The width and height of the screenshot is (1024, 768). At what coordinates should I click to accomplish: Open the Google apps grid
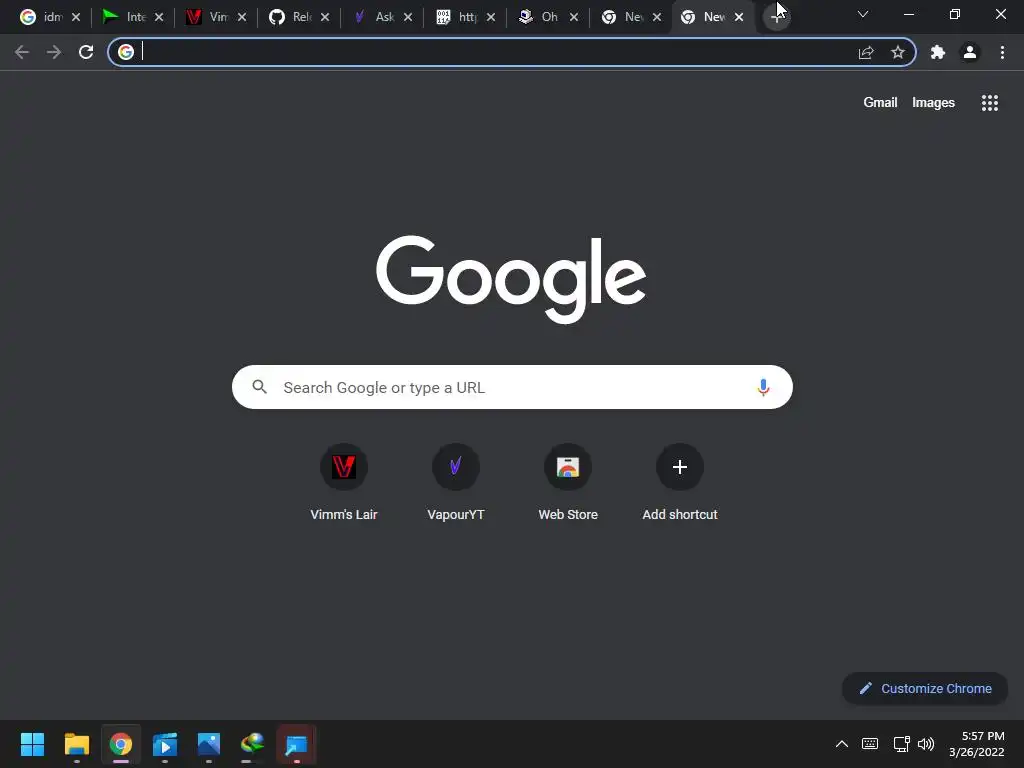(x=990, y=103)
